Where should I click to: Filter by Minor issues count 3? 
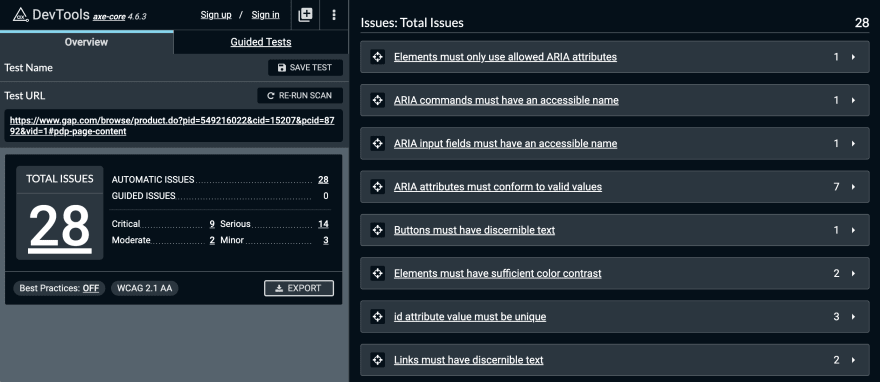coord(326,240)
